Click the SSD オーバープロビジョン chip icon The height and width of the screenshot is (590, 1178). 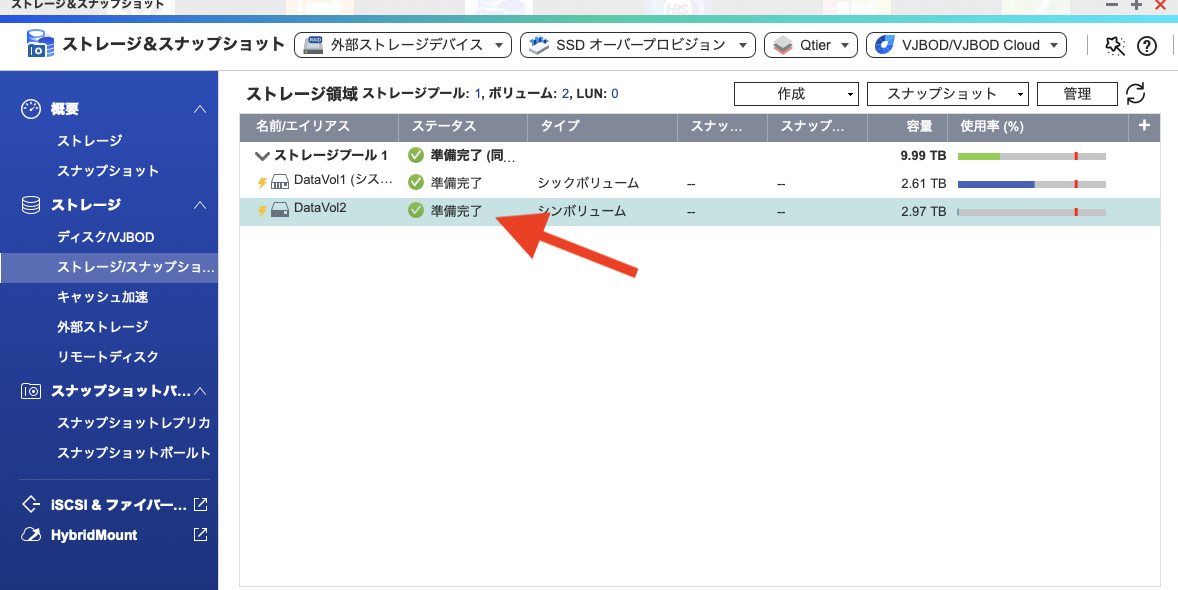point(539,45)
